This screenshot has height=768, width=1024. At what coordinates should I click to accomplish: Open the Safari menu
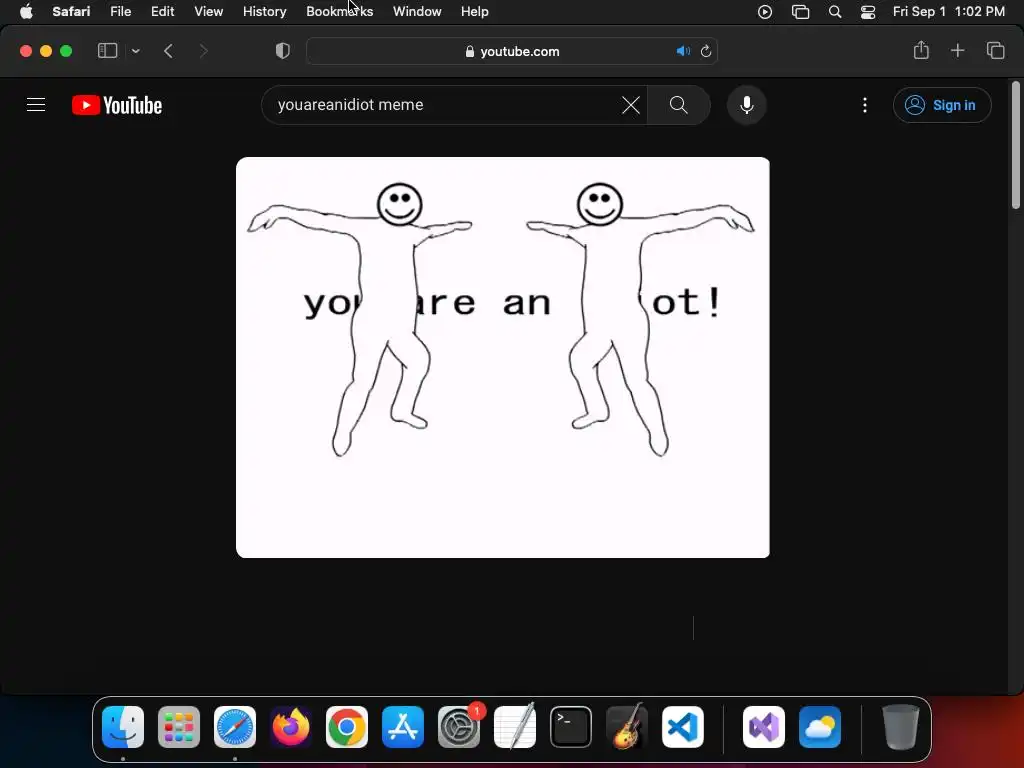click(71, 12)
